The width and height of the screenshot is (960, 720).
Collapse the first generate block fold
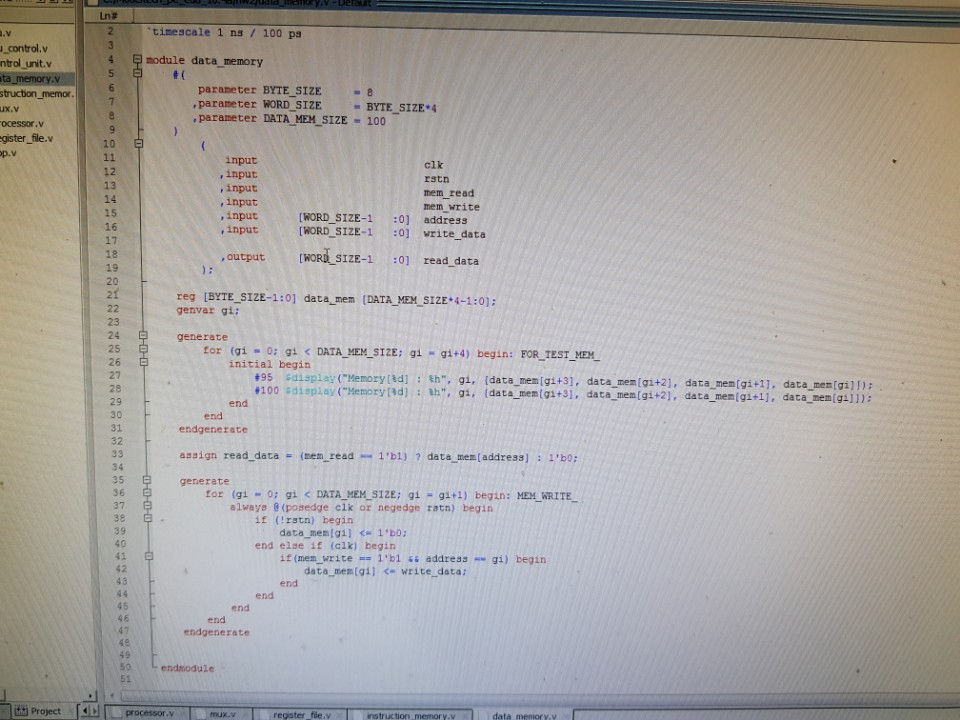[x=142, y=336]
